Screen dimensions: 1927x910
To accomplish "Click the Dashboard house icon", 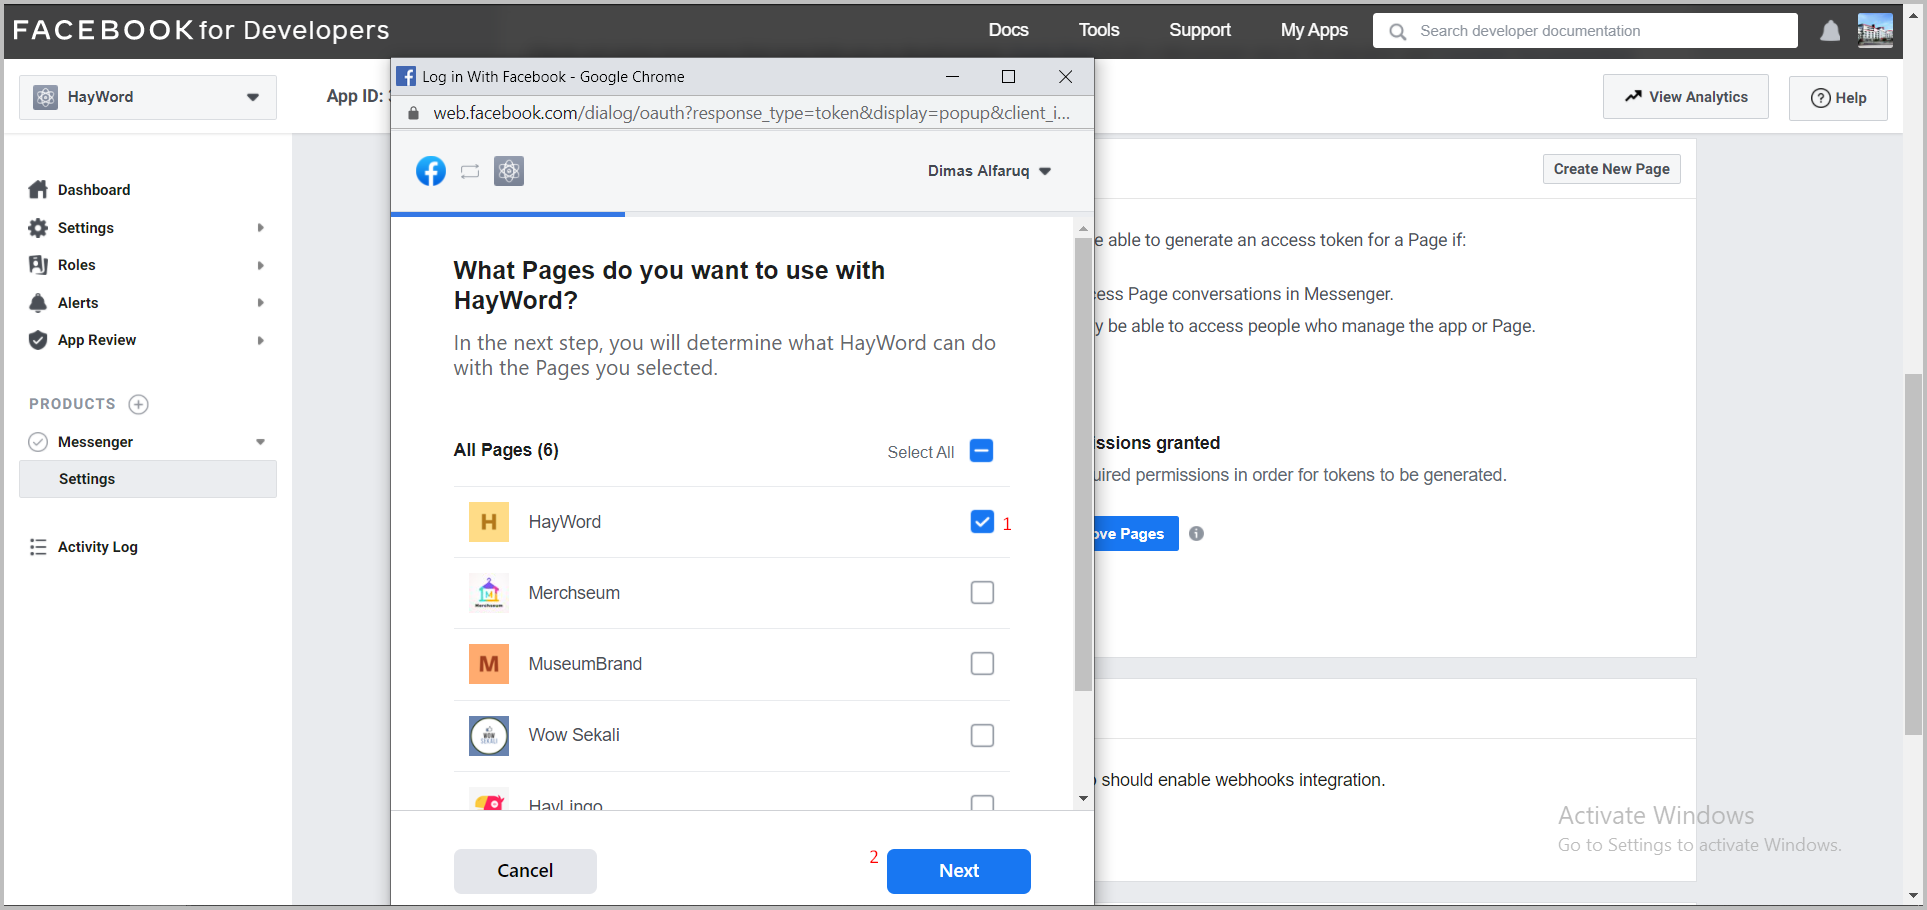I will coord(38,190).
